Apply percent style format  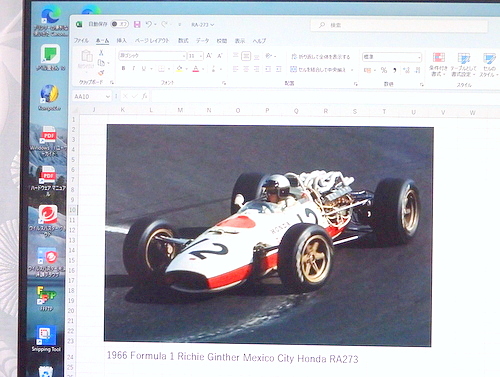(384, 70)
